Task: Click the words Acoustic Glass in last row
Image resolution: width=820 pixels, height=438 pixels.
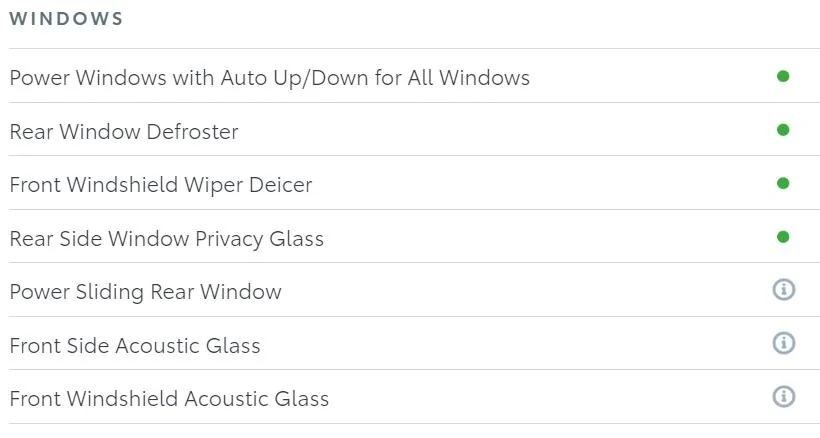Action: pyautogui.click(x=257, y=399)
